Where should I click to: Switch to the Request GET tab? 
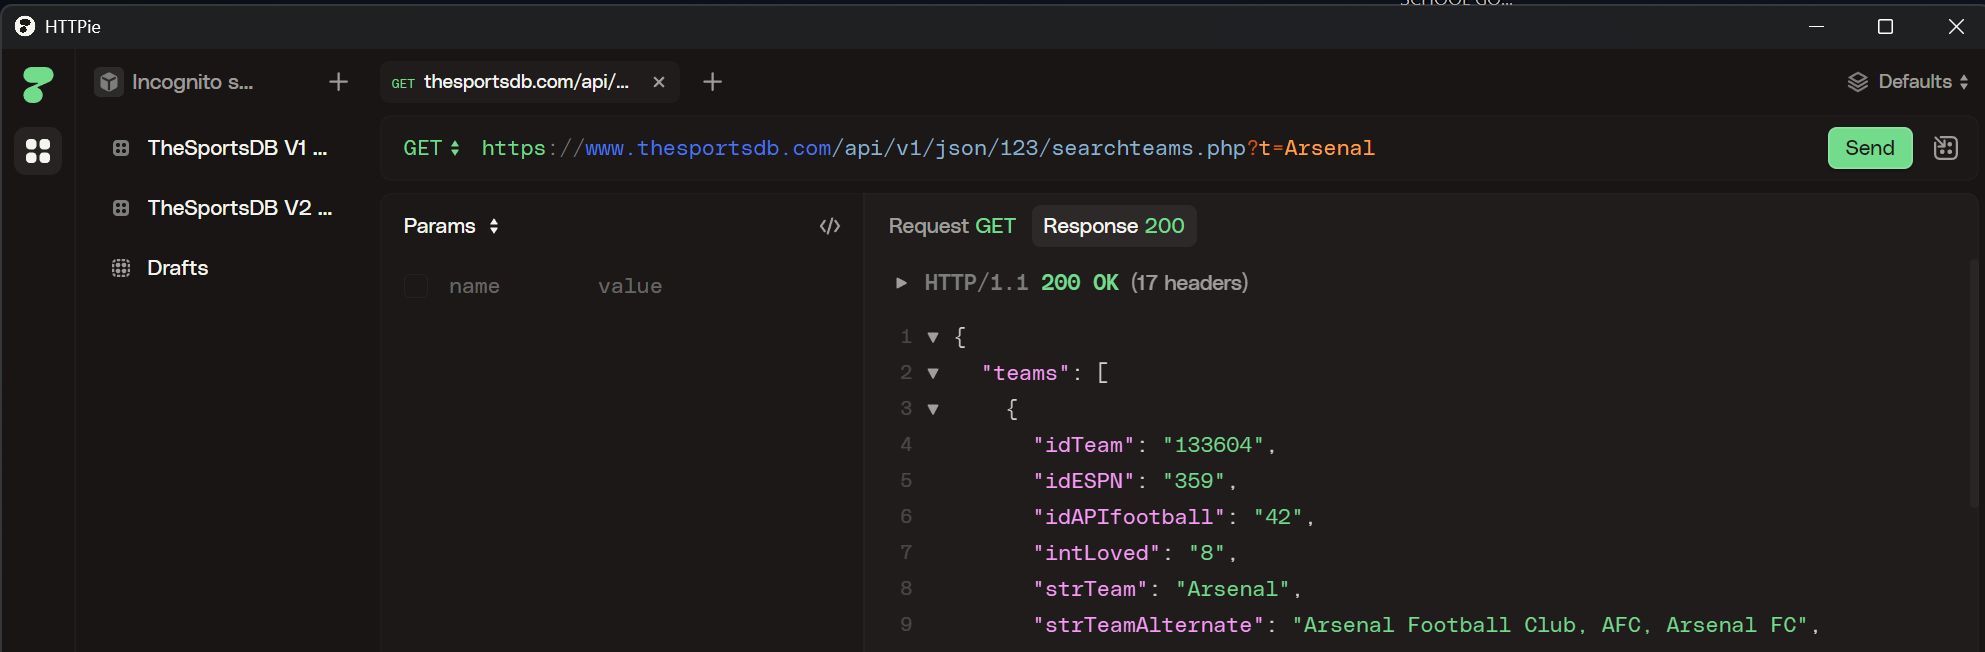[951, 226]
